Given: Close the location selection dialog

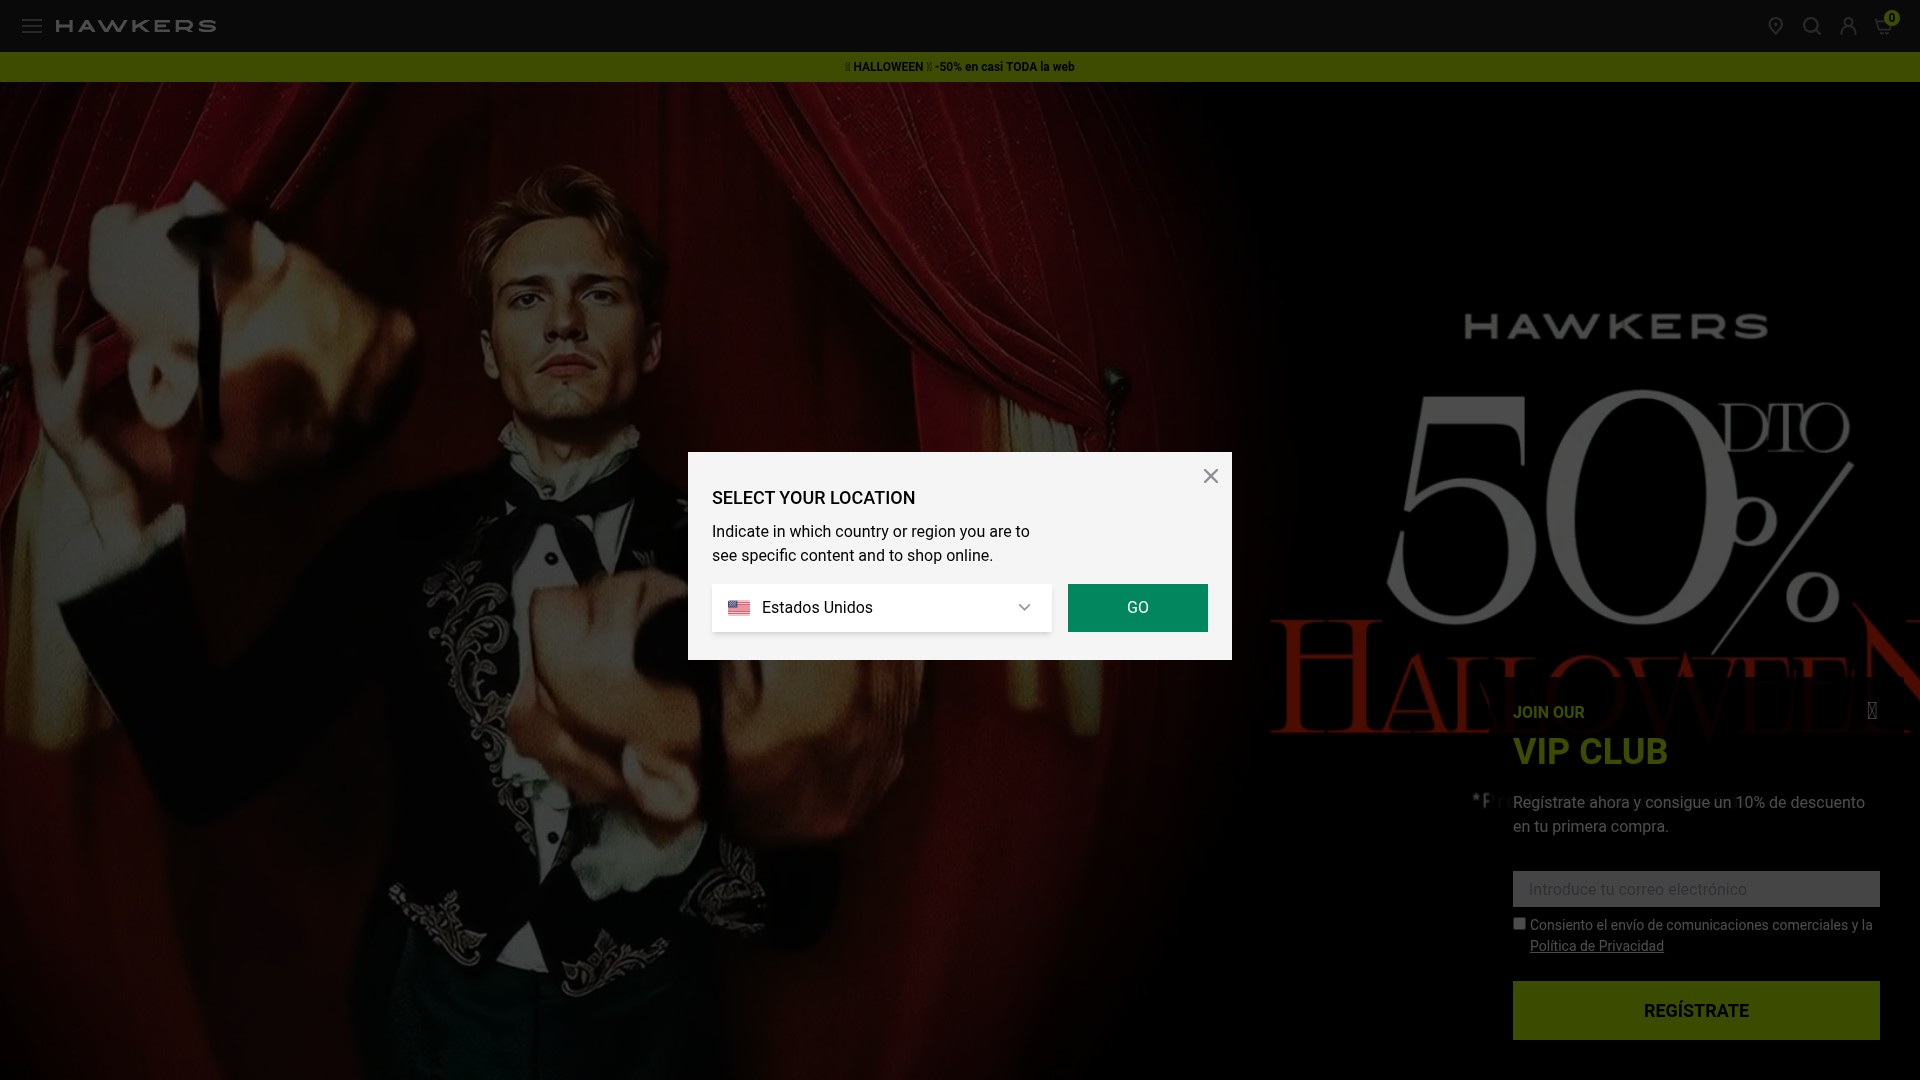Looking at the screenshot, I should (1211, 476).
